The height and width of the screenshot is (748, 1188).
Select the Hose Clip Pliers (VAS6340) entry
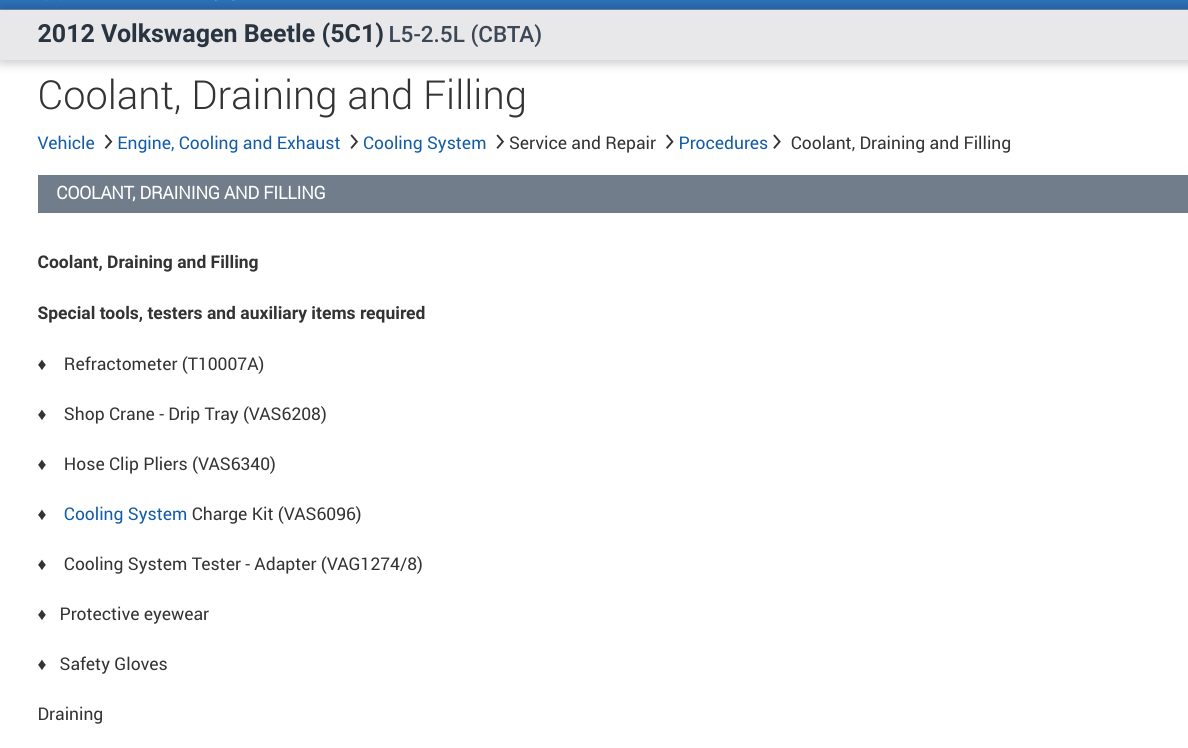[x=169, y=464]
